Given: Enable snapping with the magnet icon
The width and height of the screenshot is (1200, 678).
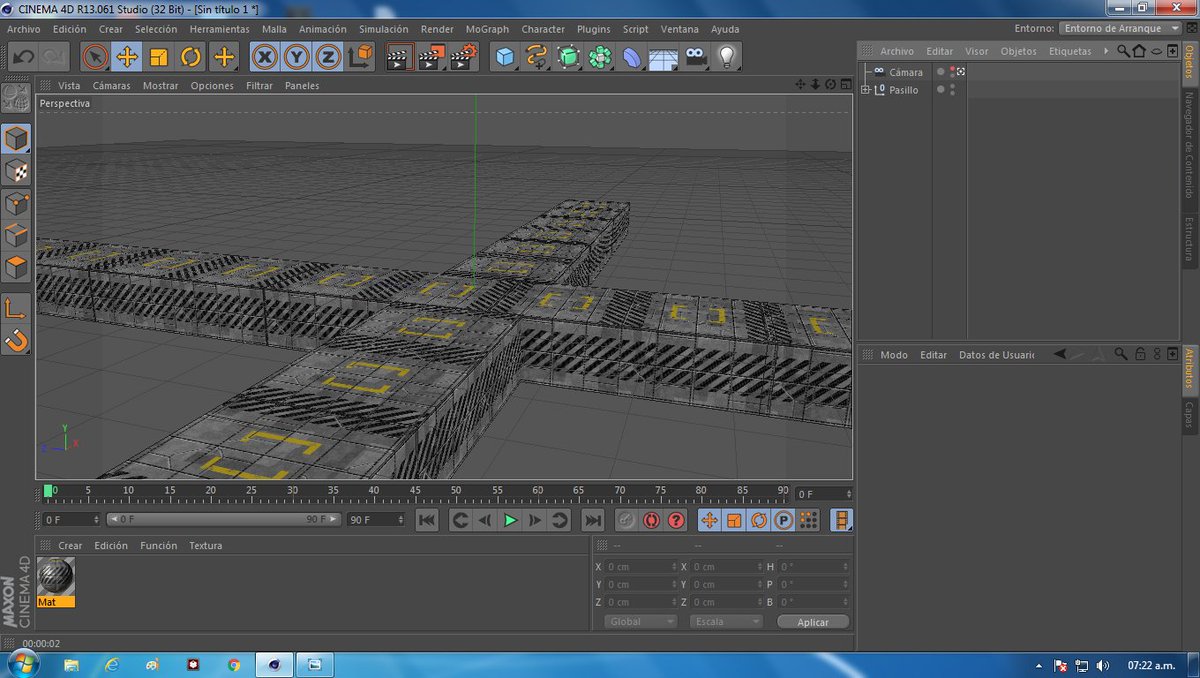Looking at the screenshot, I should coord(17,340).
